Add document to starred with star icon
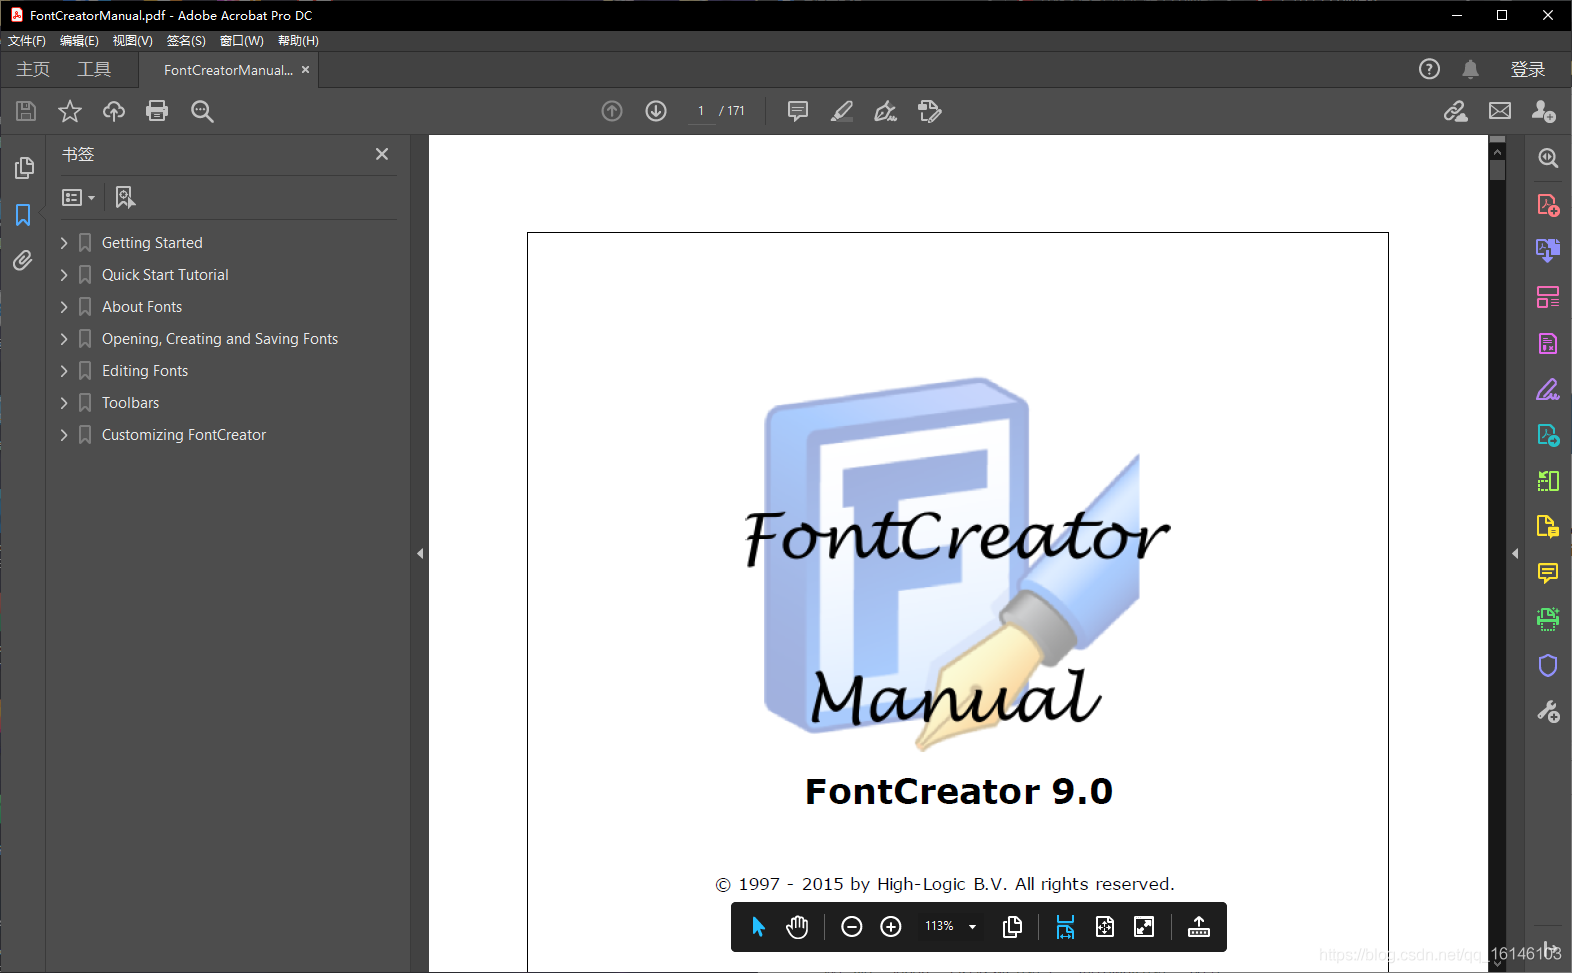Viewport: 1572px width, 973px height. click(x=70, y=111)
